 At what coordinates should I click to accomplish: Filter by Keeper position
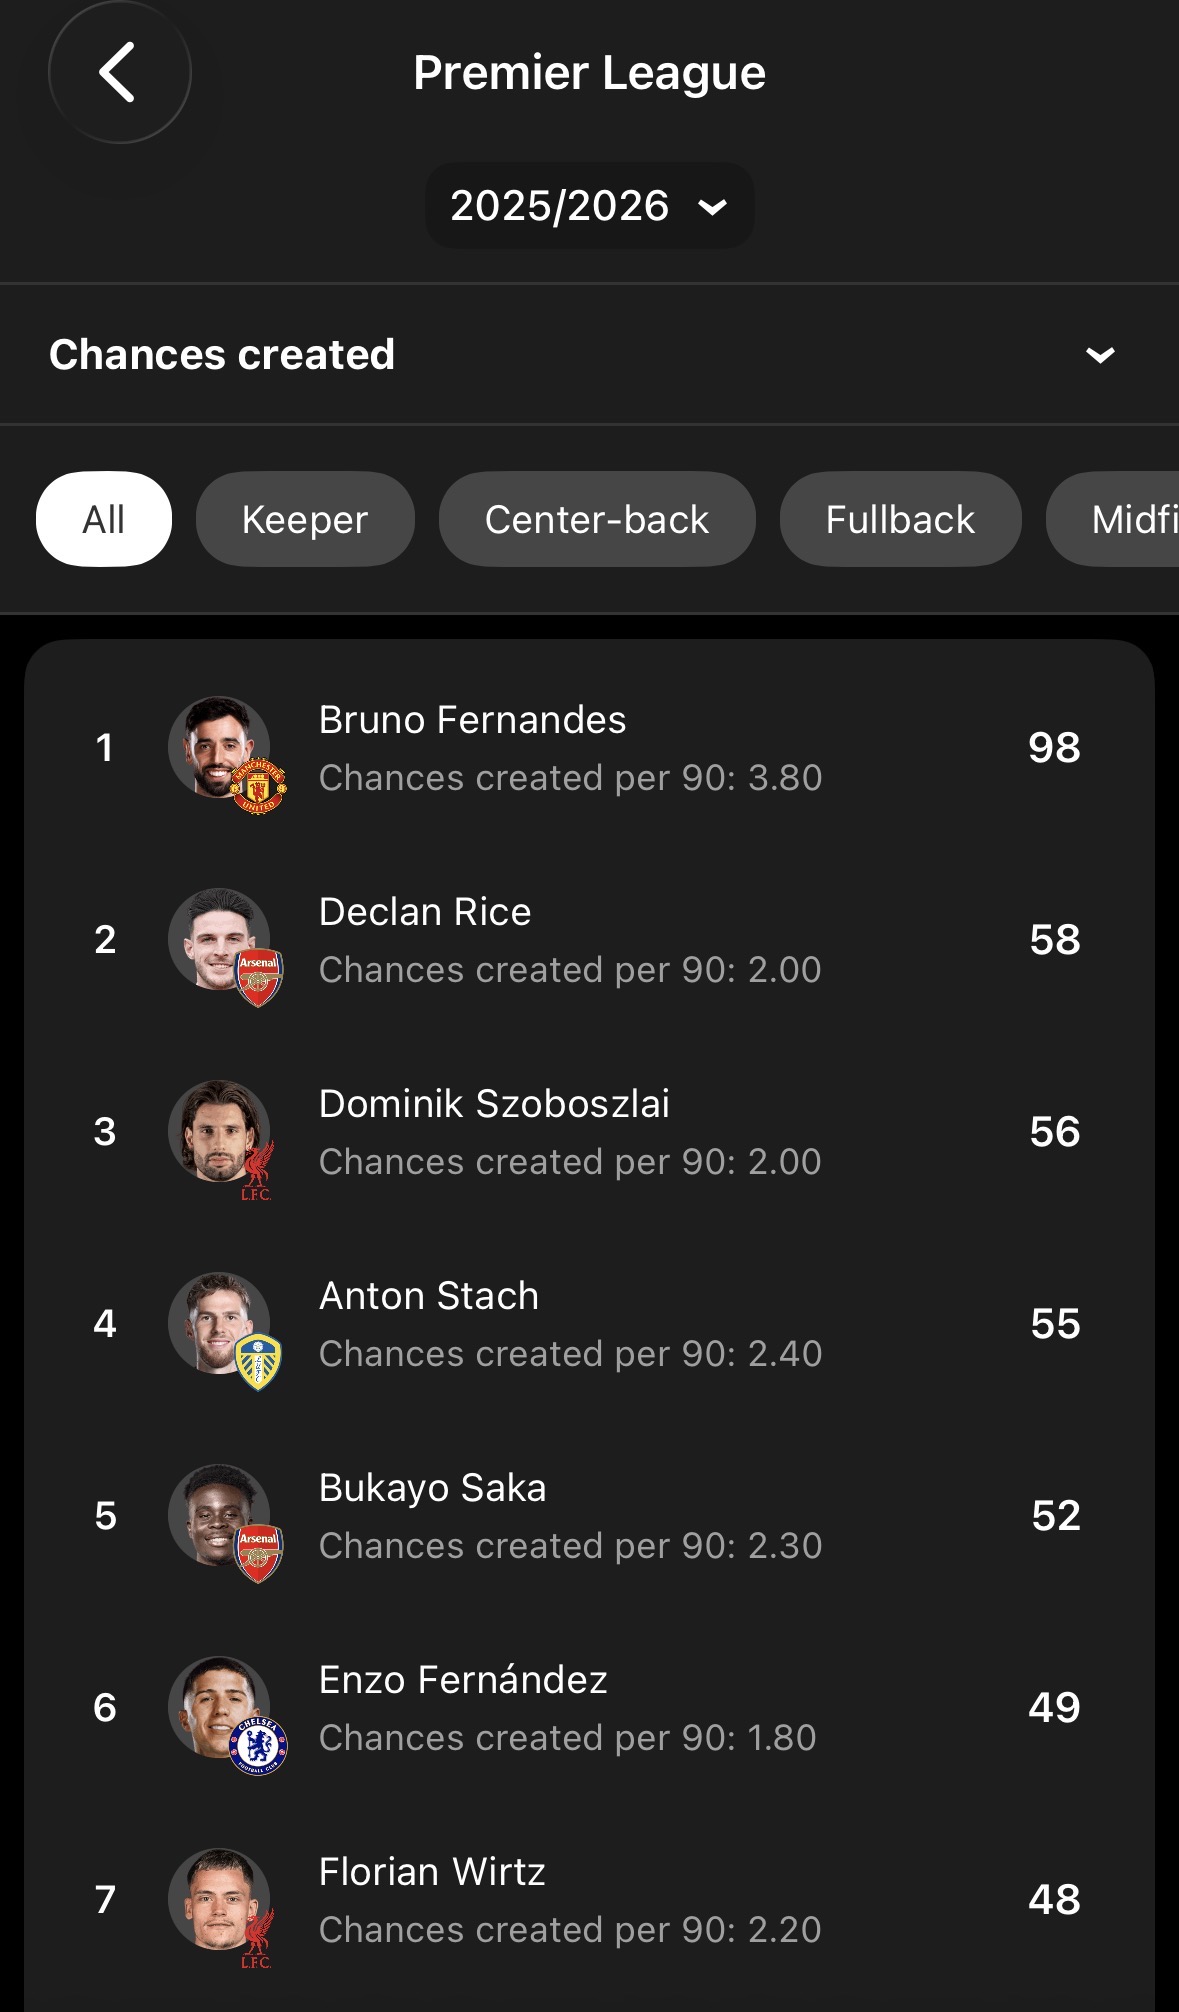coord(305,519)
